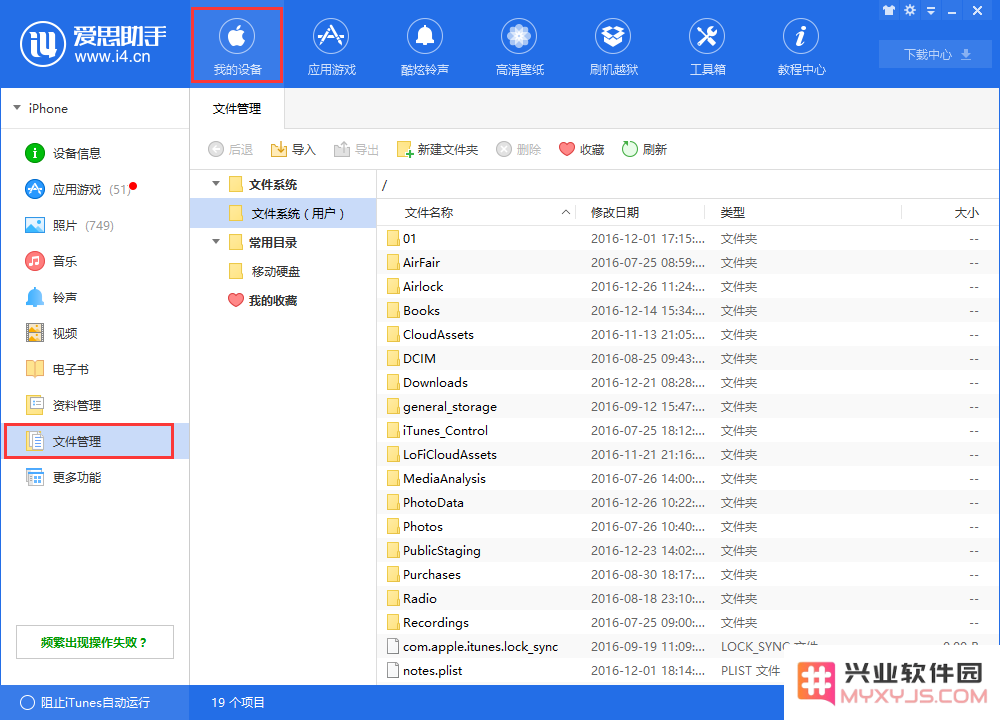Select the iTunes_Control folder
This screenshot has height=720, width=1000.
tap(686, 430)
